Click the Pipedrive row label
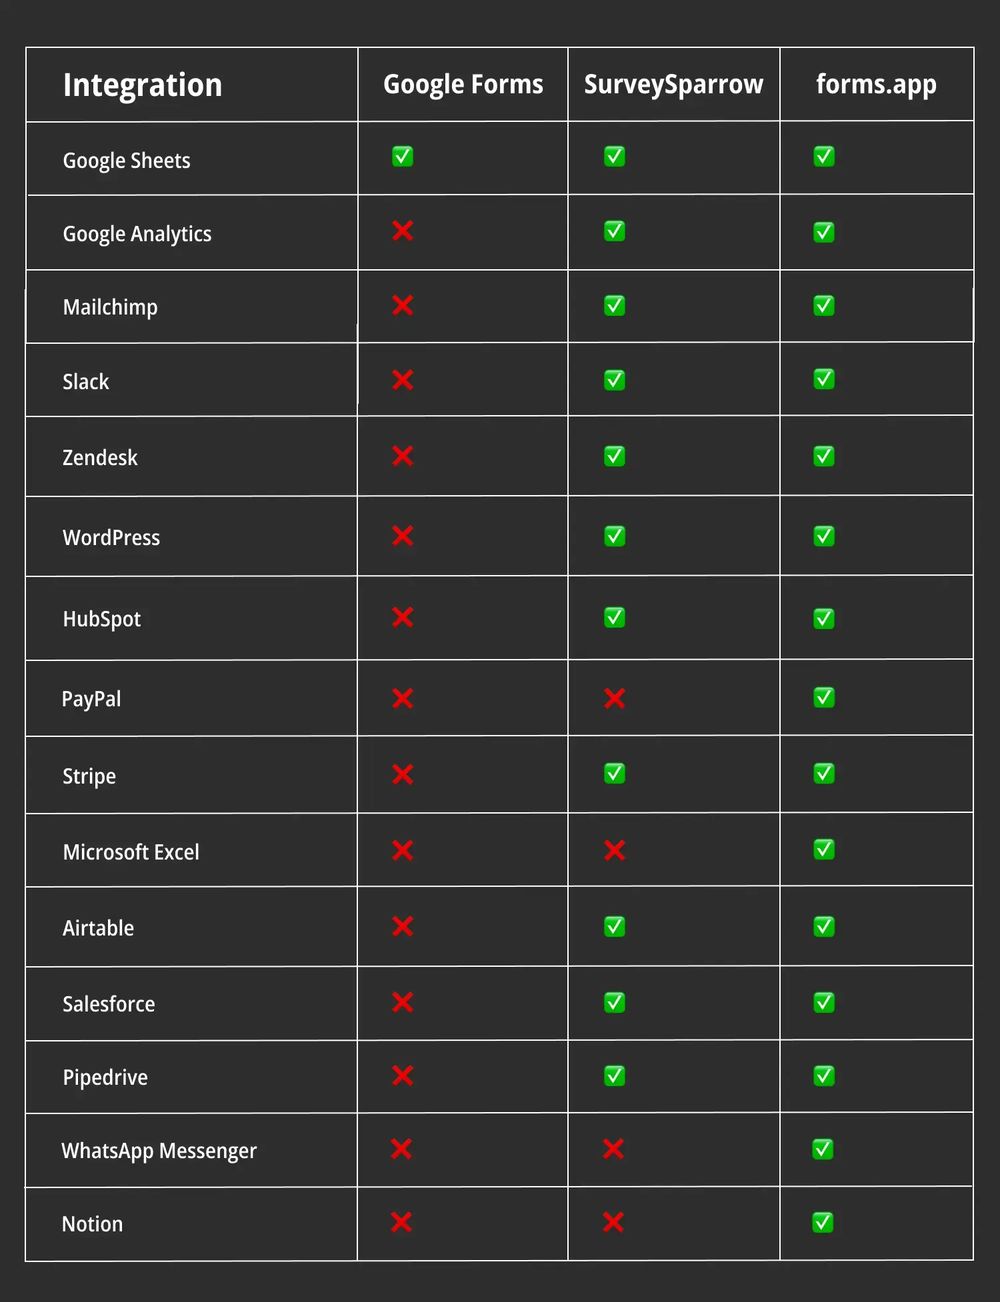The height and width of the screenshot is (1302, 1000). 105,1077
